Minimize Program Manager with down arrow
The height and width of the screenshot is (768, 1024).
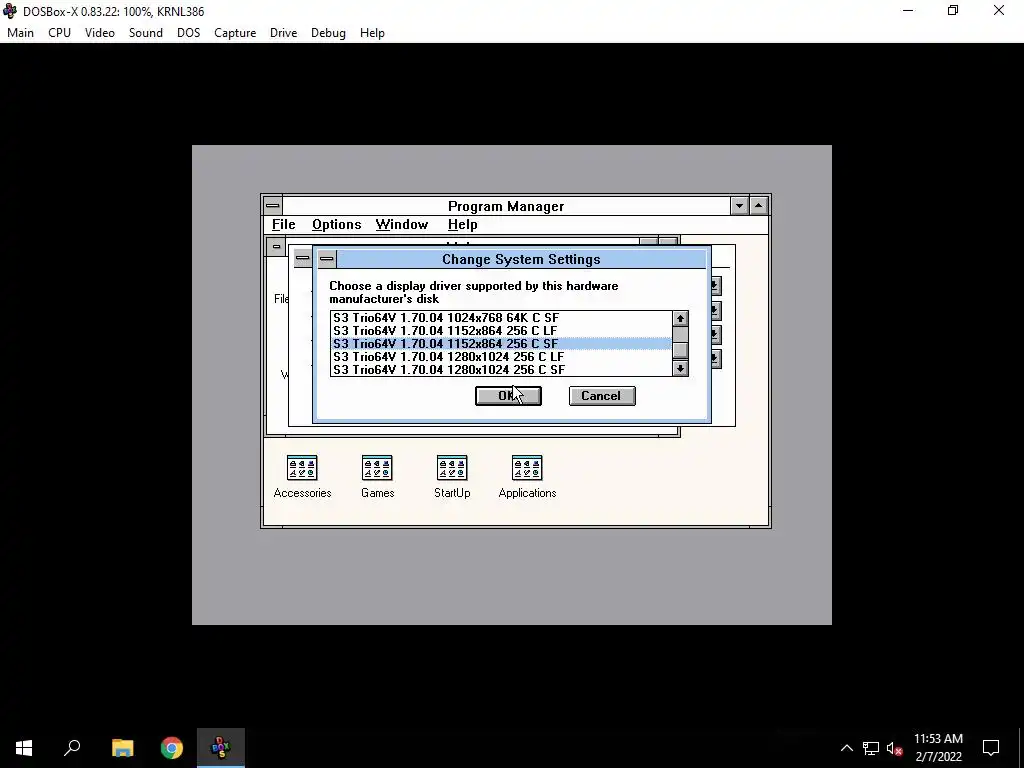coord(739,206)
